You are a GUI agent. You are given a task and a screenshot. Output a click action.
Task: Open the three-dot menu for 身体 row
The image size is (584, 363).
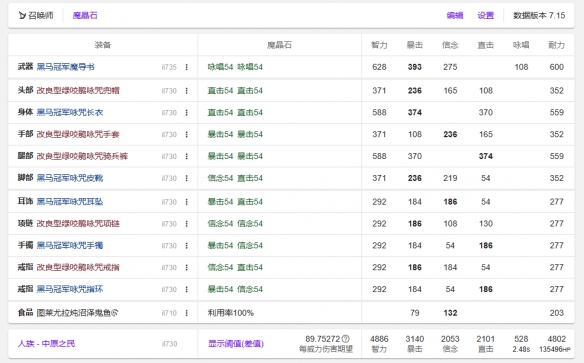187,112
